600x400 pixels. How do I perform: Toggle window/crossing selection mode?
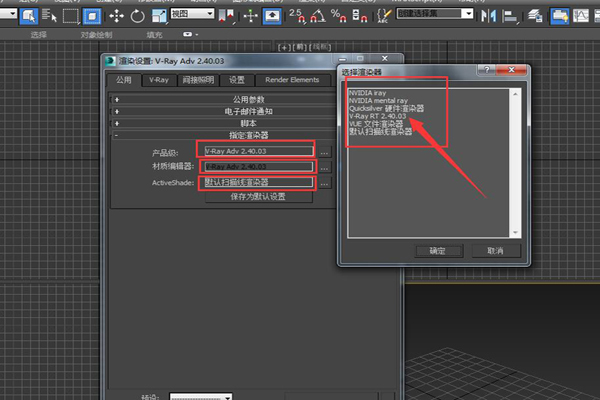click(x=93, y=15)
